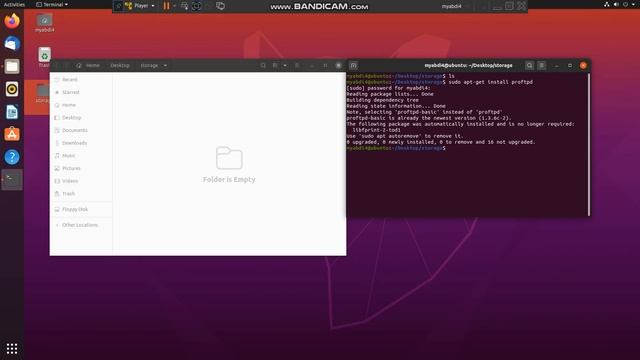The height and width of the screenshot is (360, 640).
Task: Launch Rhythmbox music player from the dock
Action: pyautogui.click(x=12, y=89)
